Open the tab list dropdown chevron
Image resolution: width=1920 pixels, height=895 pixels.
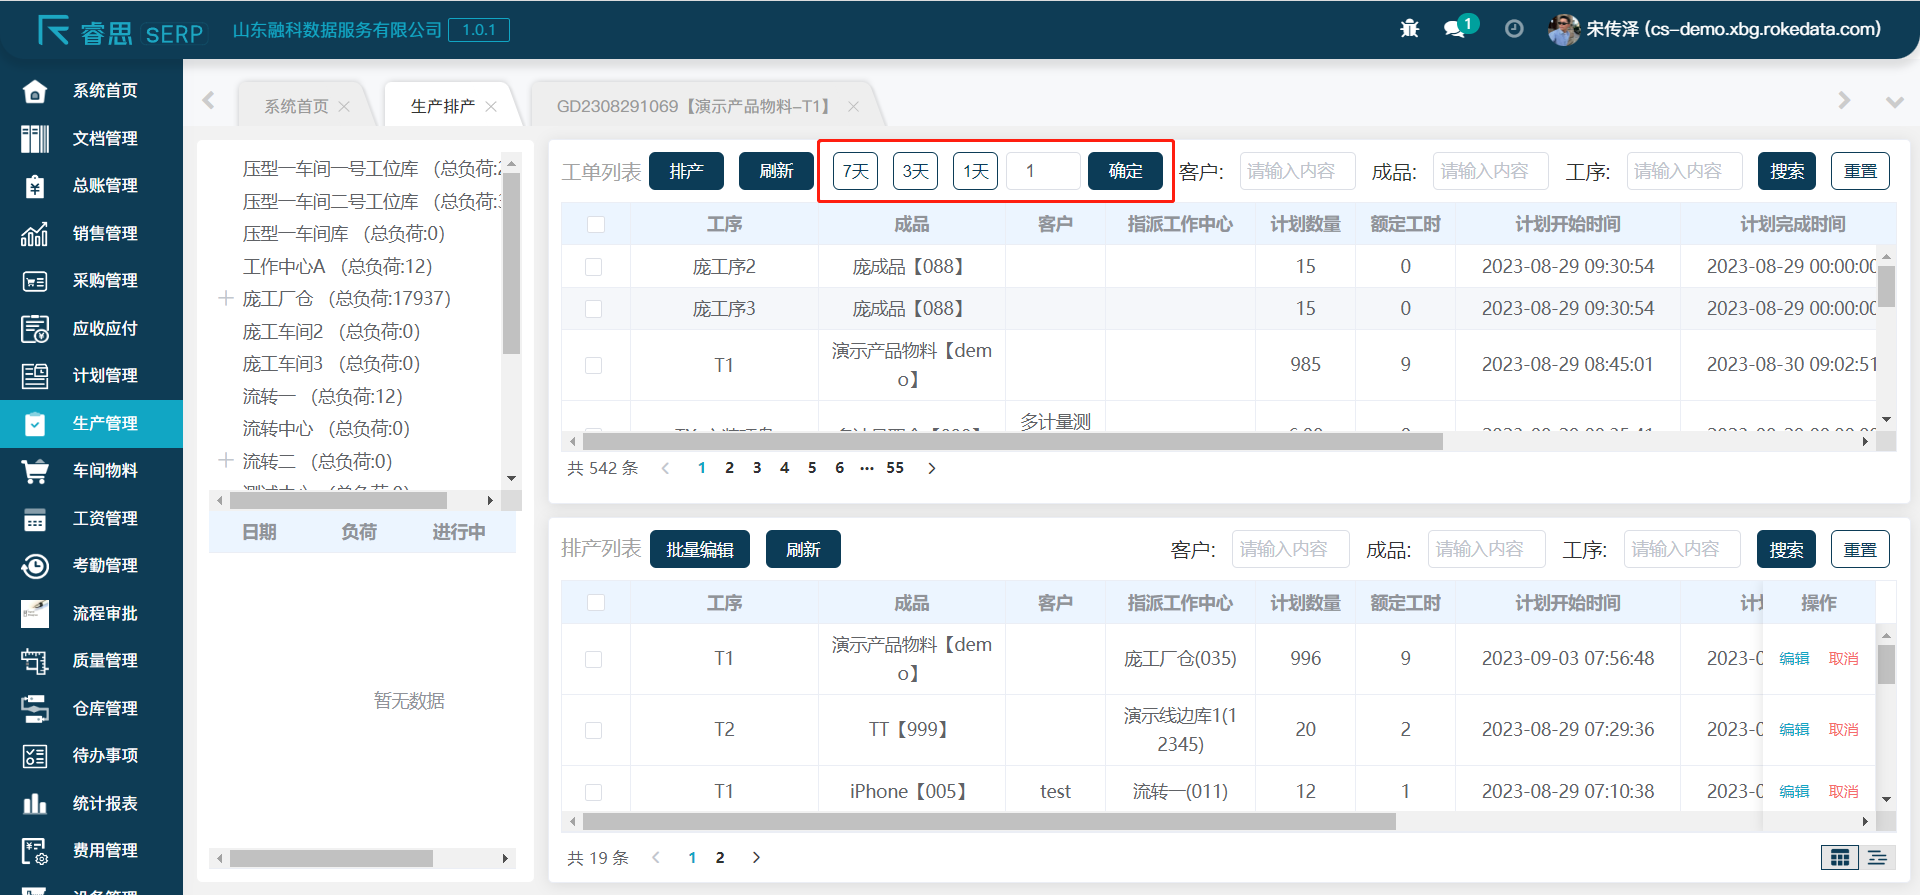coord(1894,102)
